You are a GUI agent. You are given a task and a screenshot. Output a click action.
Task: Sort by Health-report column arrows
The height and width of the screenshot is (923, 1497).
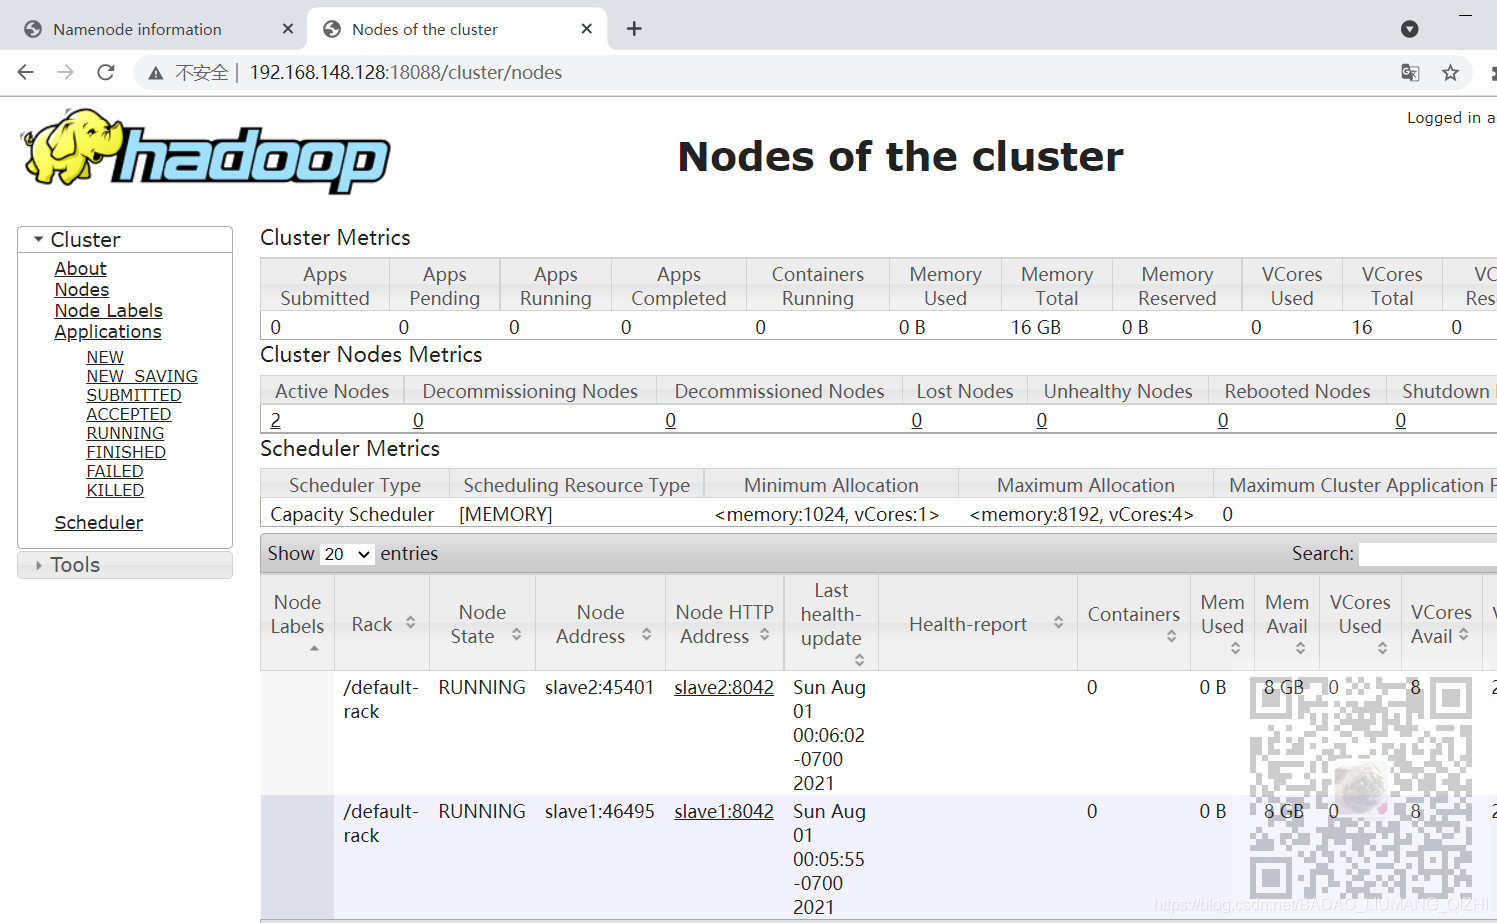coord(1058,623)
